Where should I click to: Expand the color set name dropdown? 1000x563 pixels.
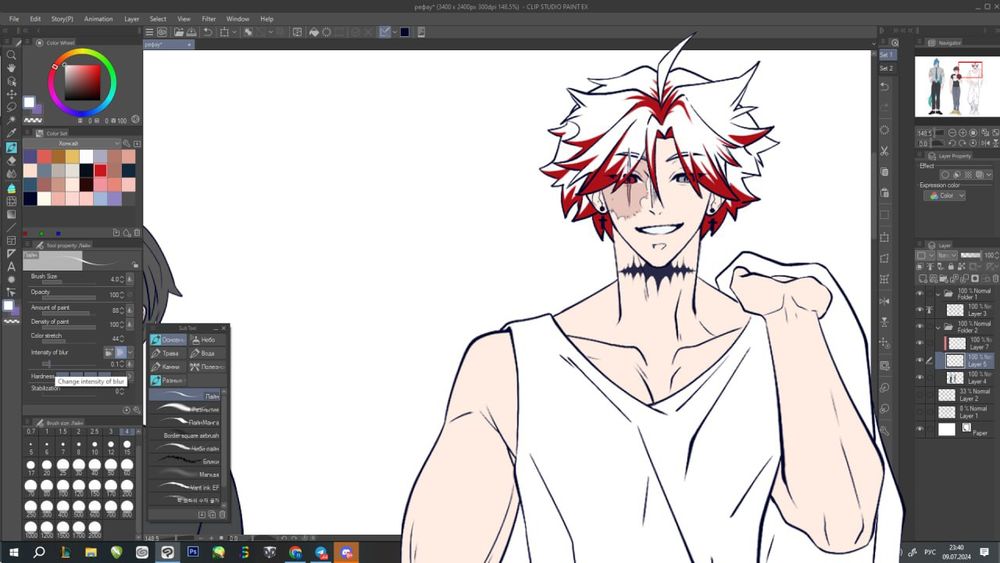(x=116, y=144)
